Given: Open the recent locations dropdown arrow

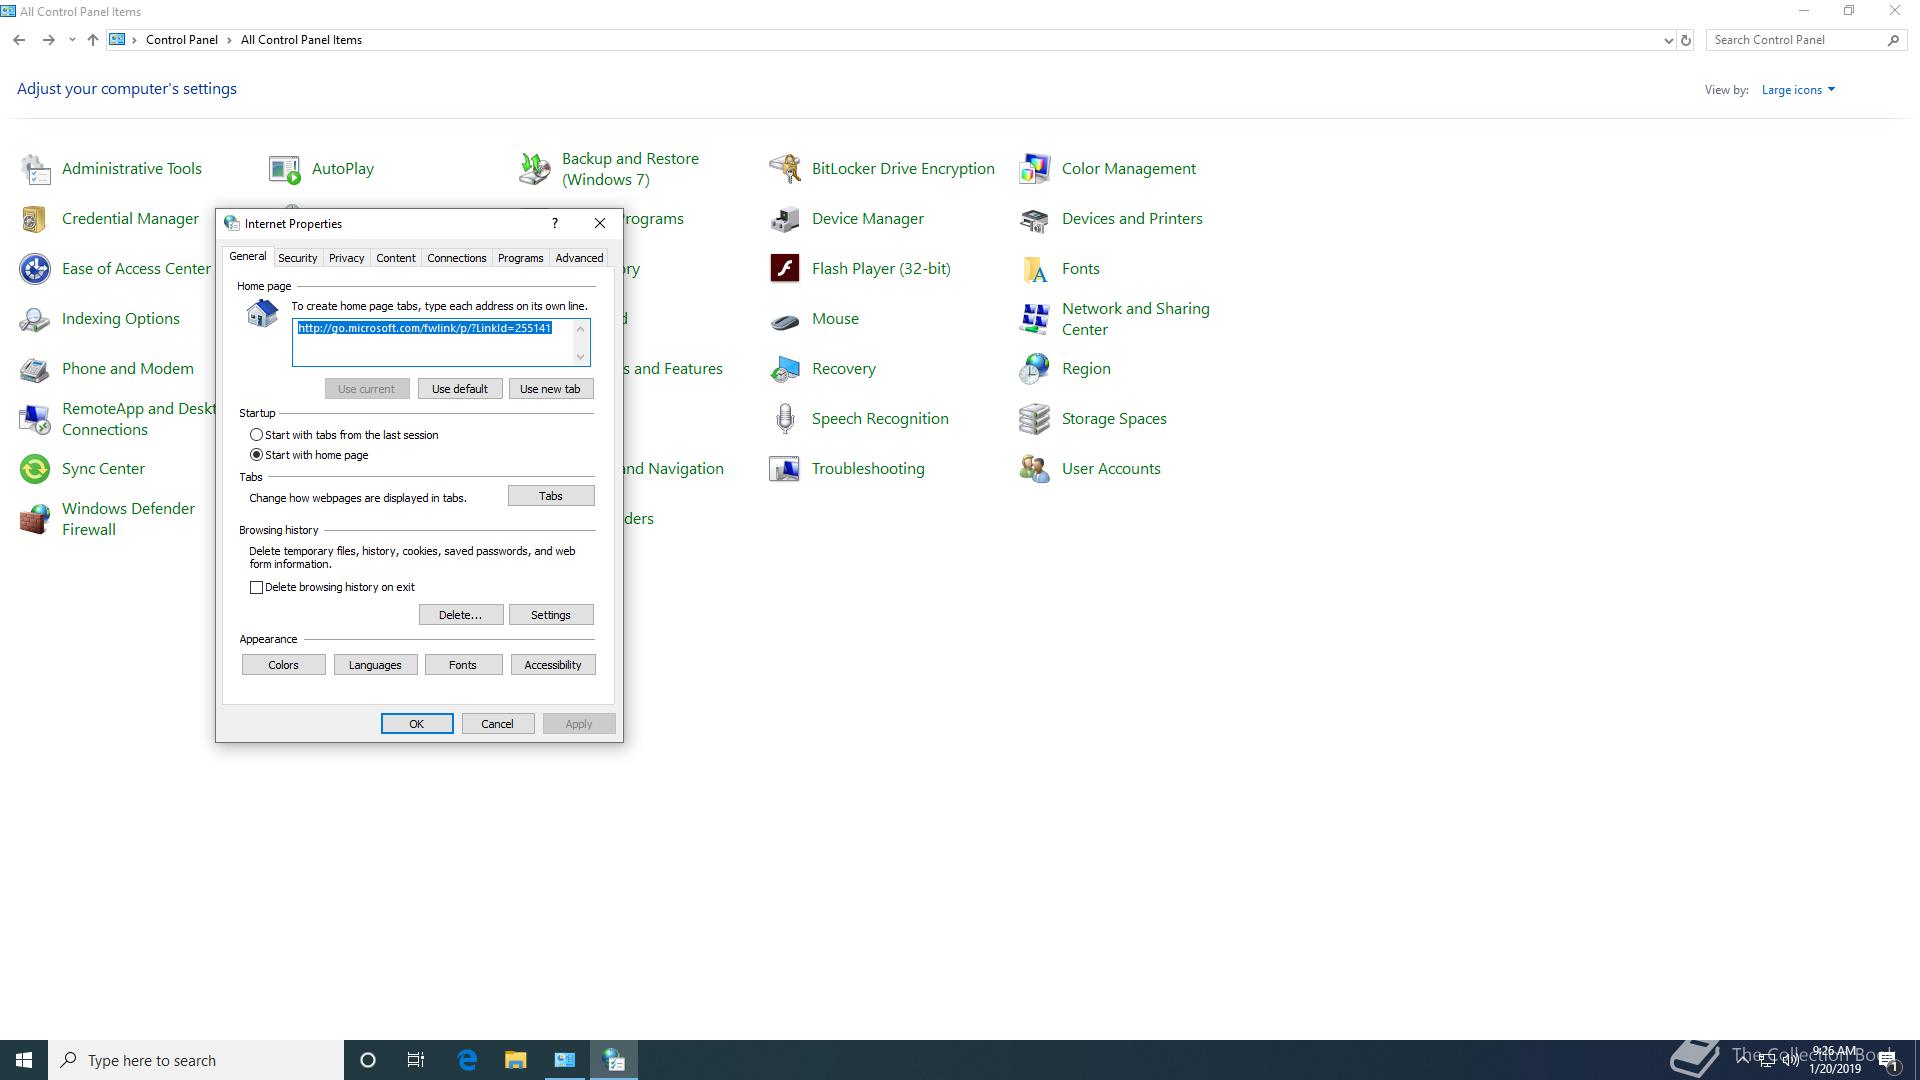Looking at the screenshot, I should click(72, 40).
